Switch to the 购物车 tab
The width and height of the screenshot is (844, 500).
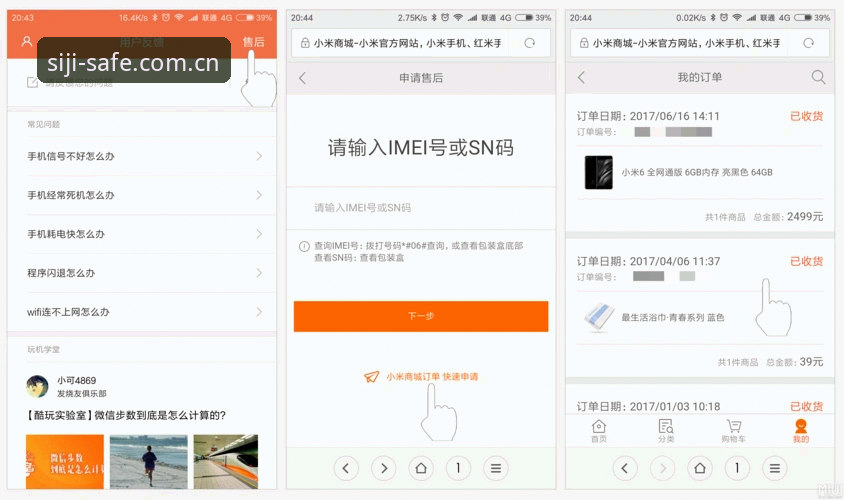point(734,431)
